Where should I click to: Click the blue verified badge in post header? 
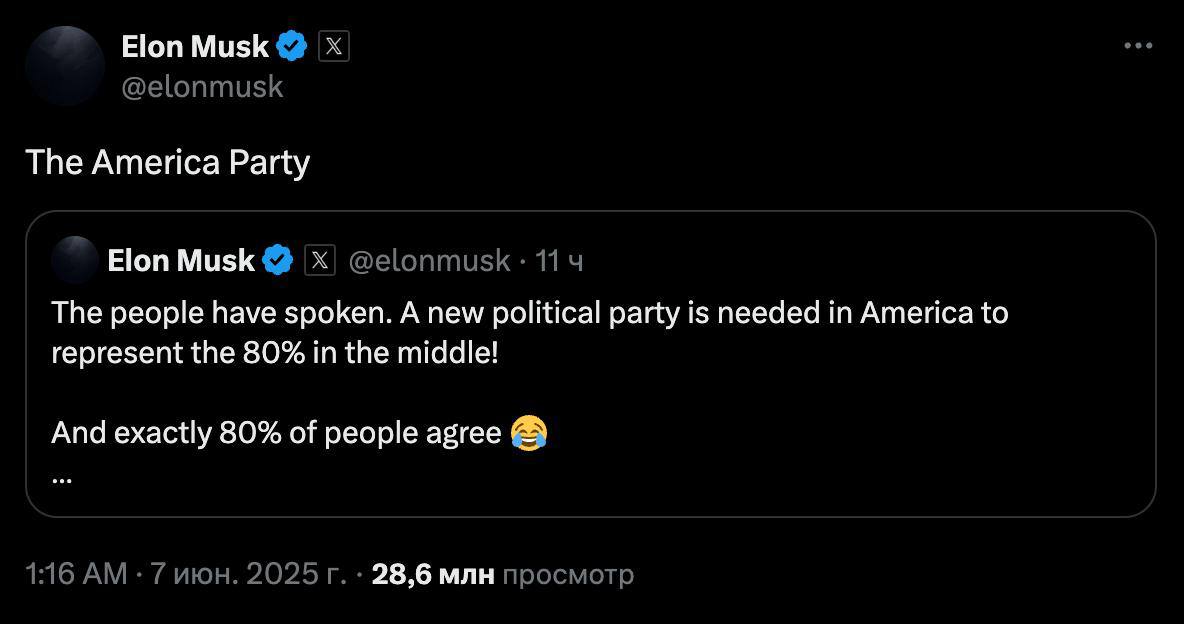(x=292, y=46)
